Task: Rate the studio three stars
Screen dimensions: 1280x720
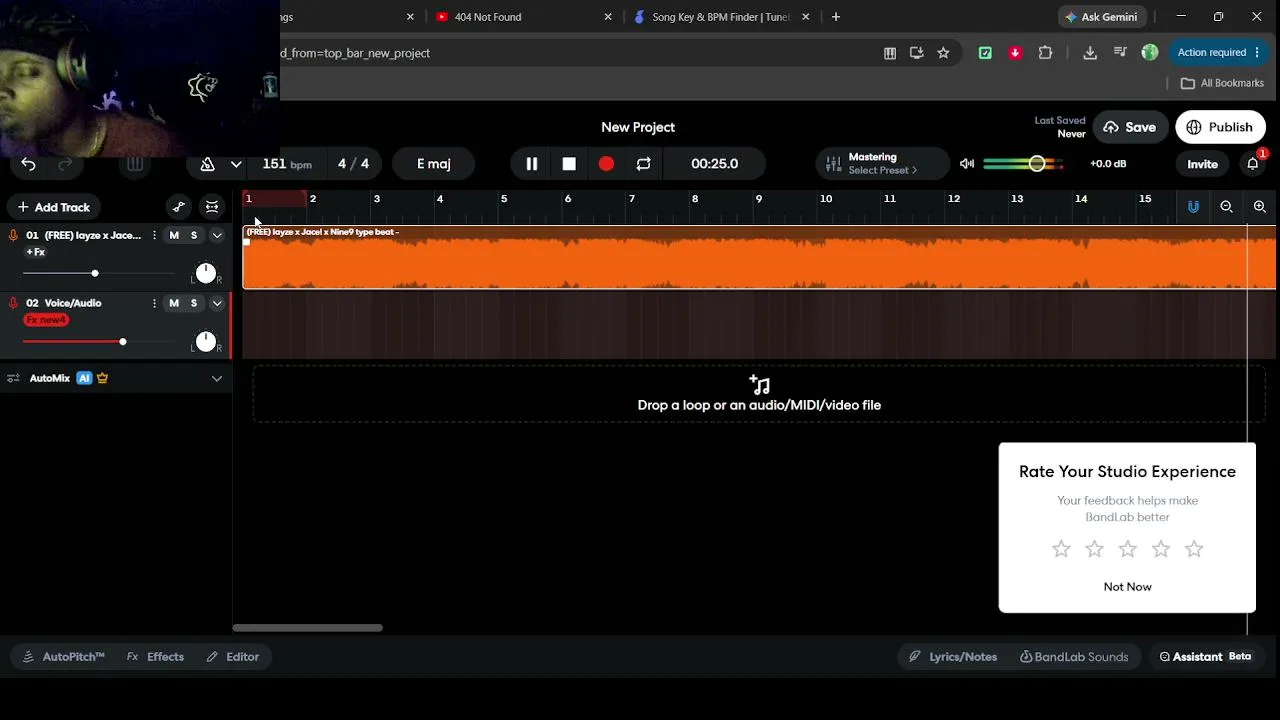Action: pos(1127,549)
